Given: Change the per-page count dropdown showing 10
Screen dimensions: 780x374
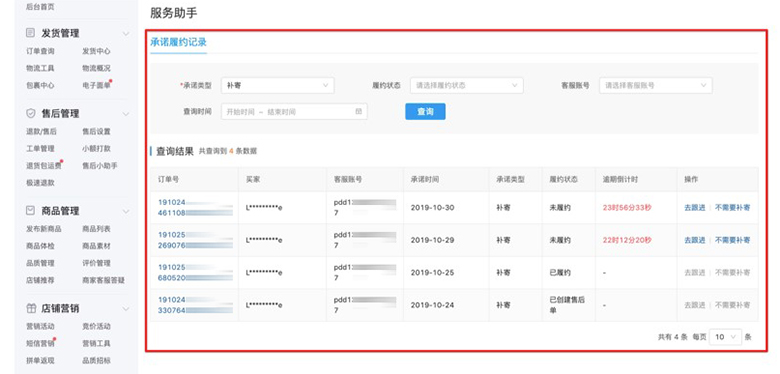Looking at the screenshot, I should tap(725, 337).
